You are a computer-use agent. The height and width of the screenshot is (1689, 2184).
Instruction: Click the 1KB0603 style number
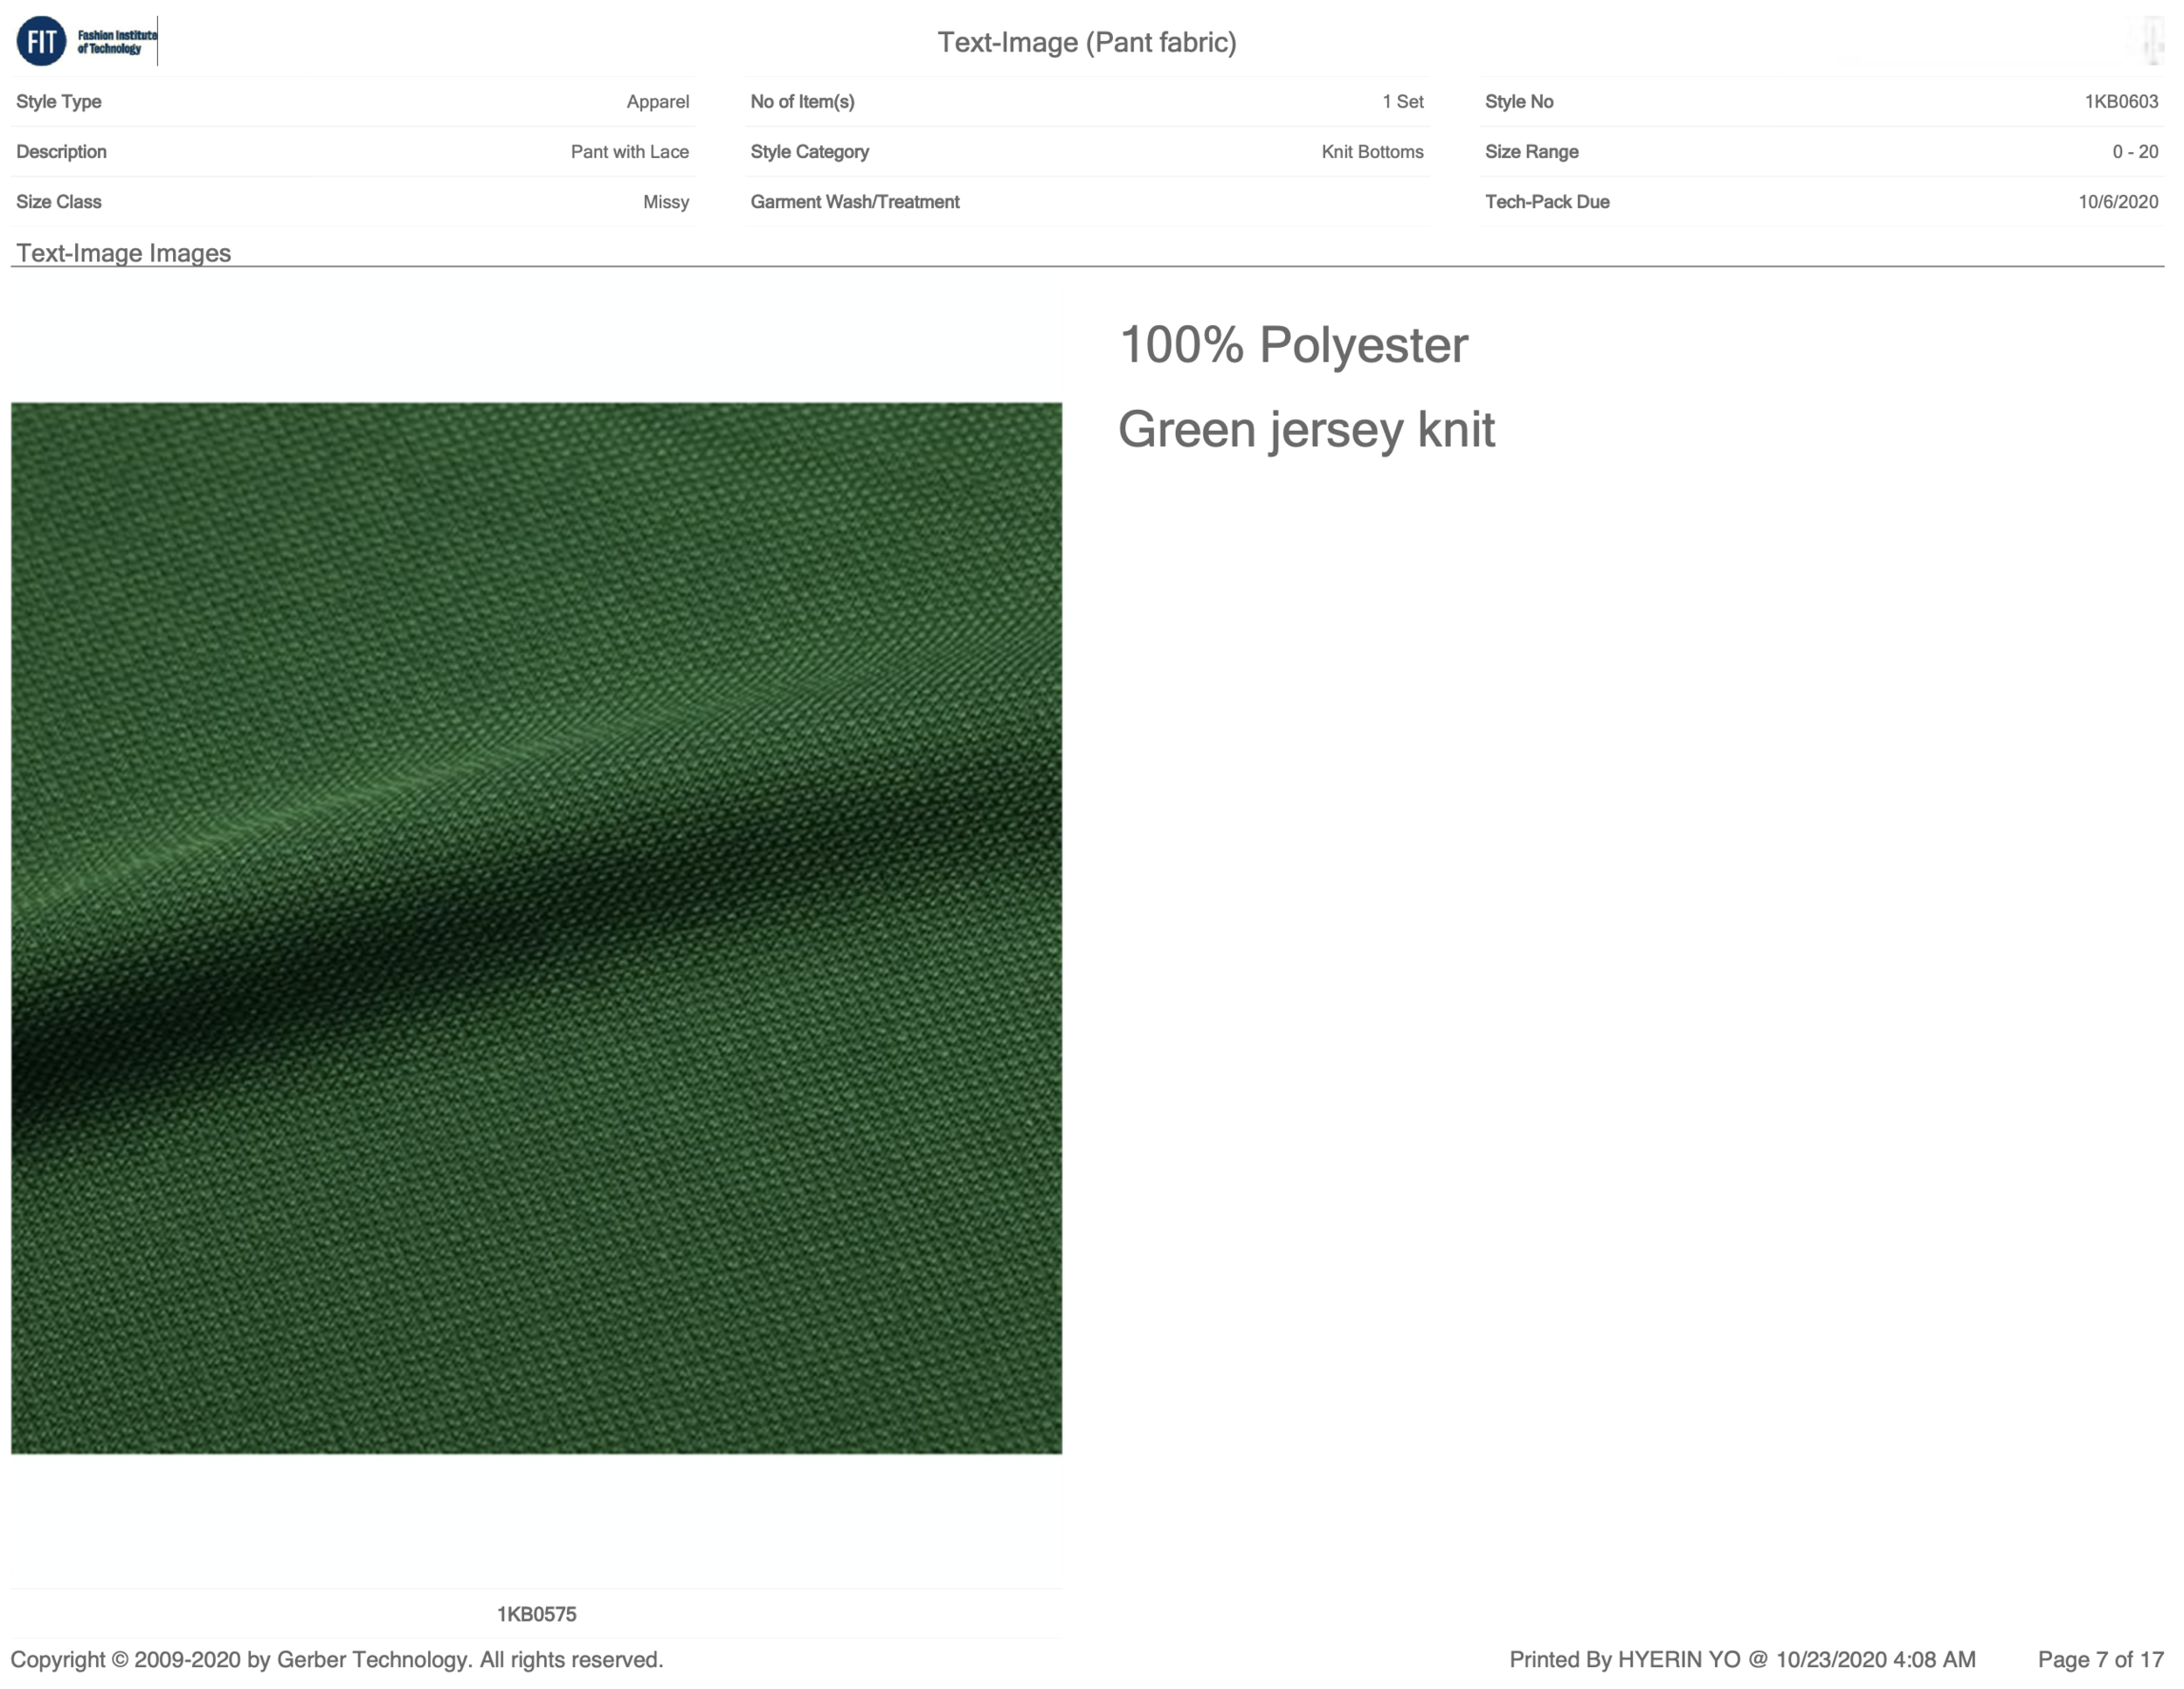pyautogui.click(x=2120, y=102)
